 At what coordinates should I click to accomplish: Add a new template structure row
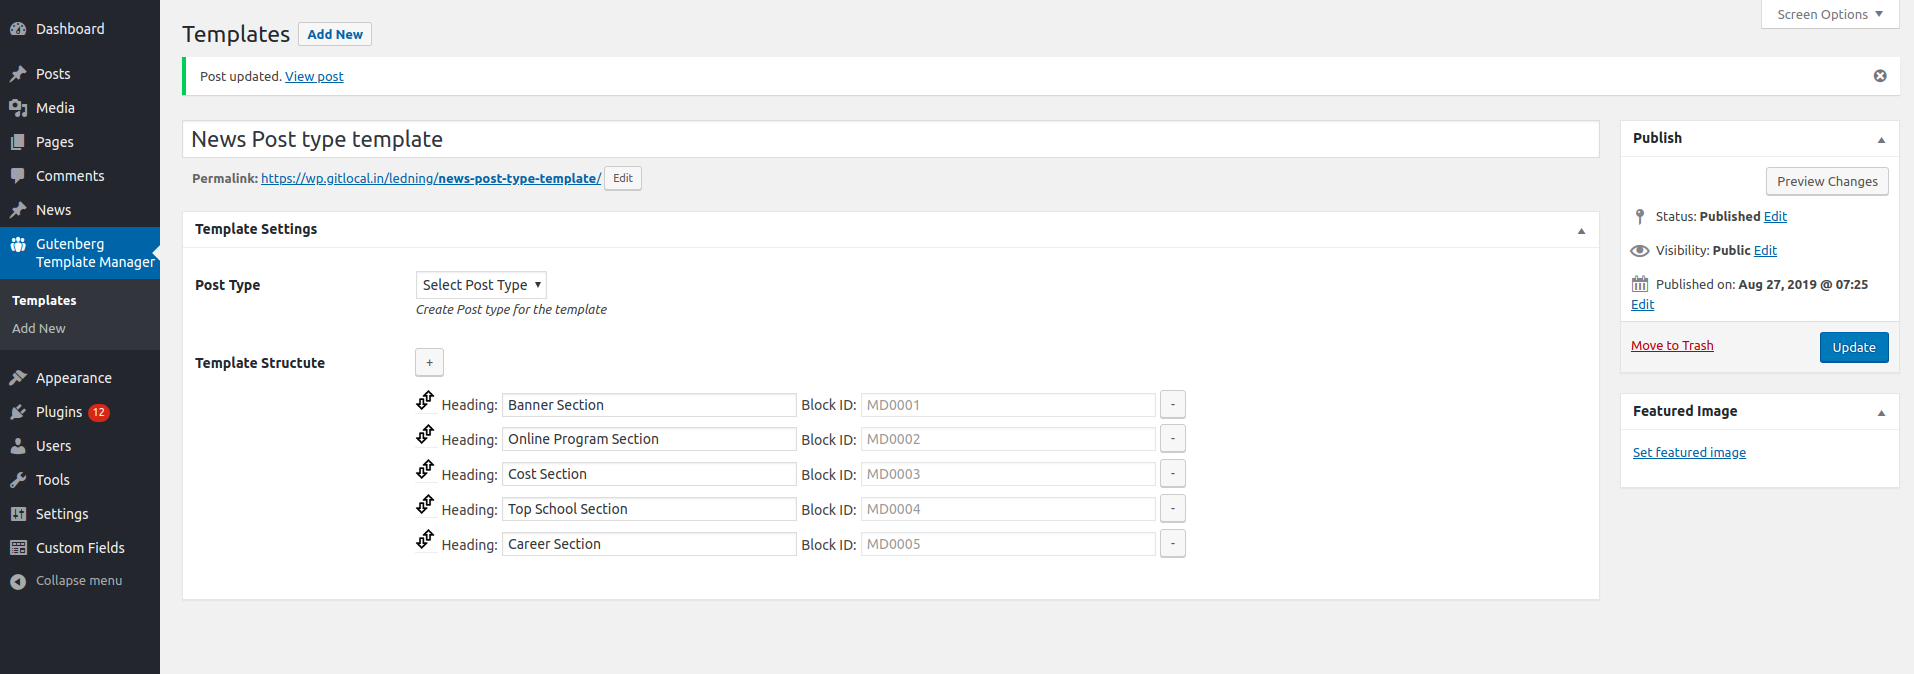pos(430,362)
